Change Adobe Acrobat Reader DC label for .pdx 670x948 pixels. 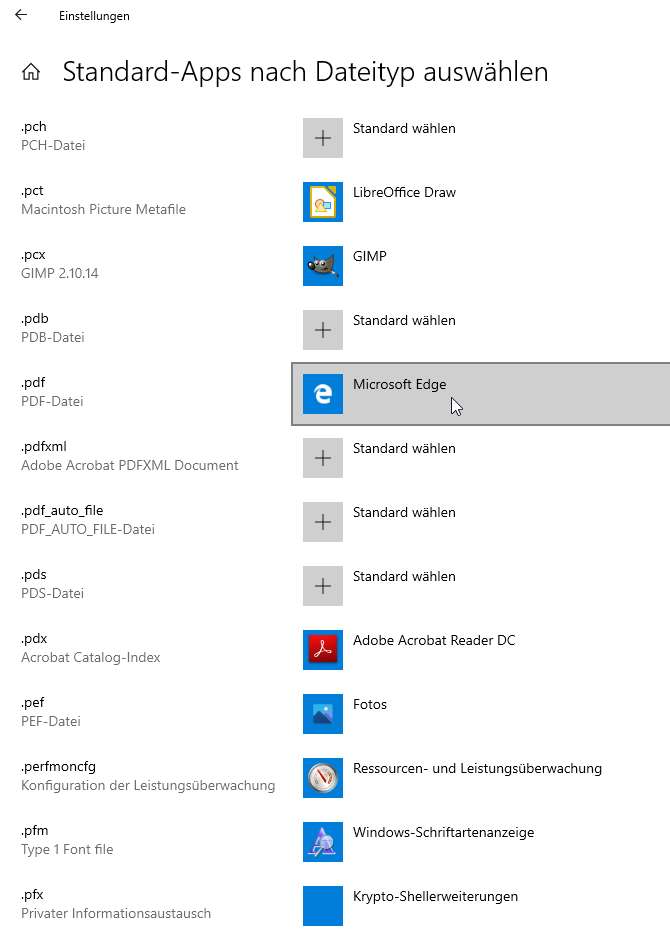tap(434, 640)
